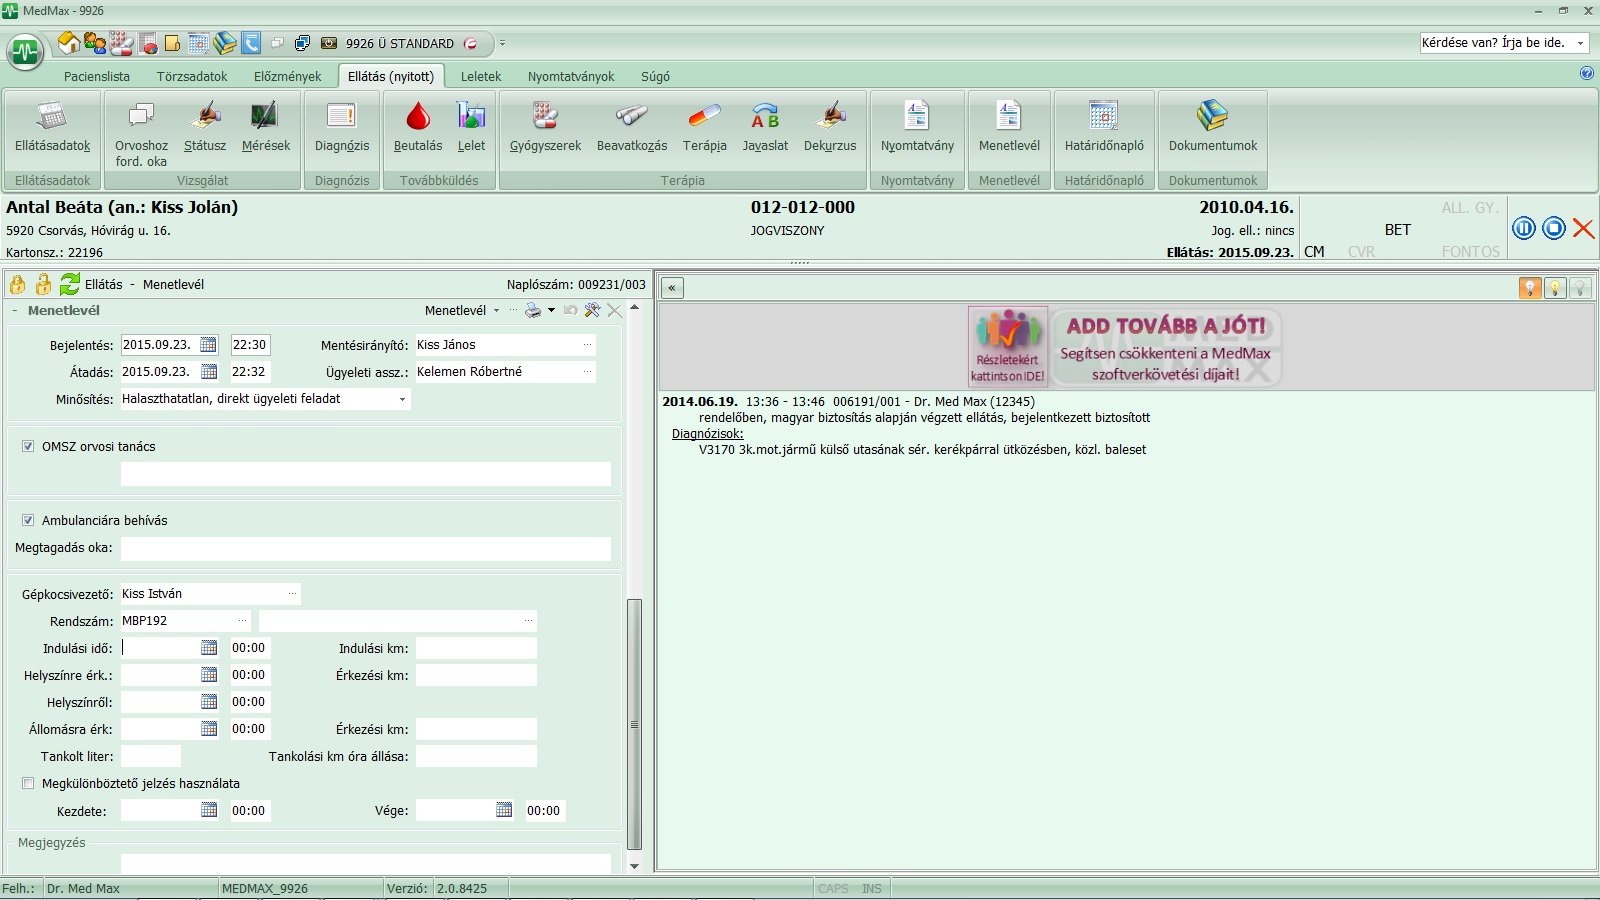Click the Gépkocsivezető input field
This screenshot has width=1600, height=900.
click(x=203, y=594)
